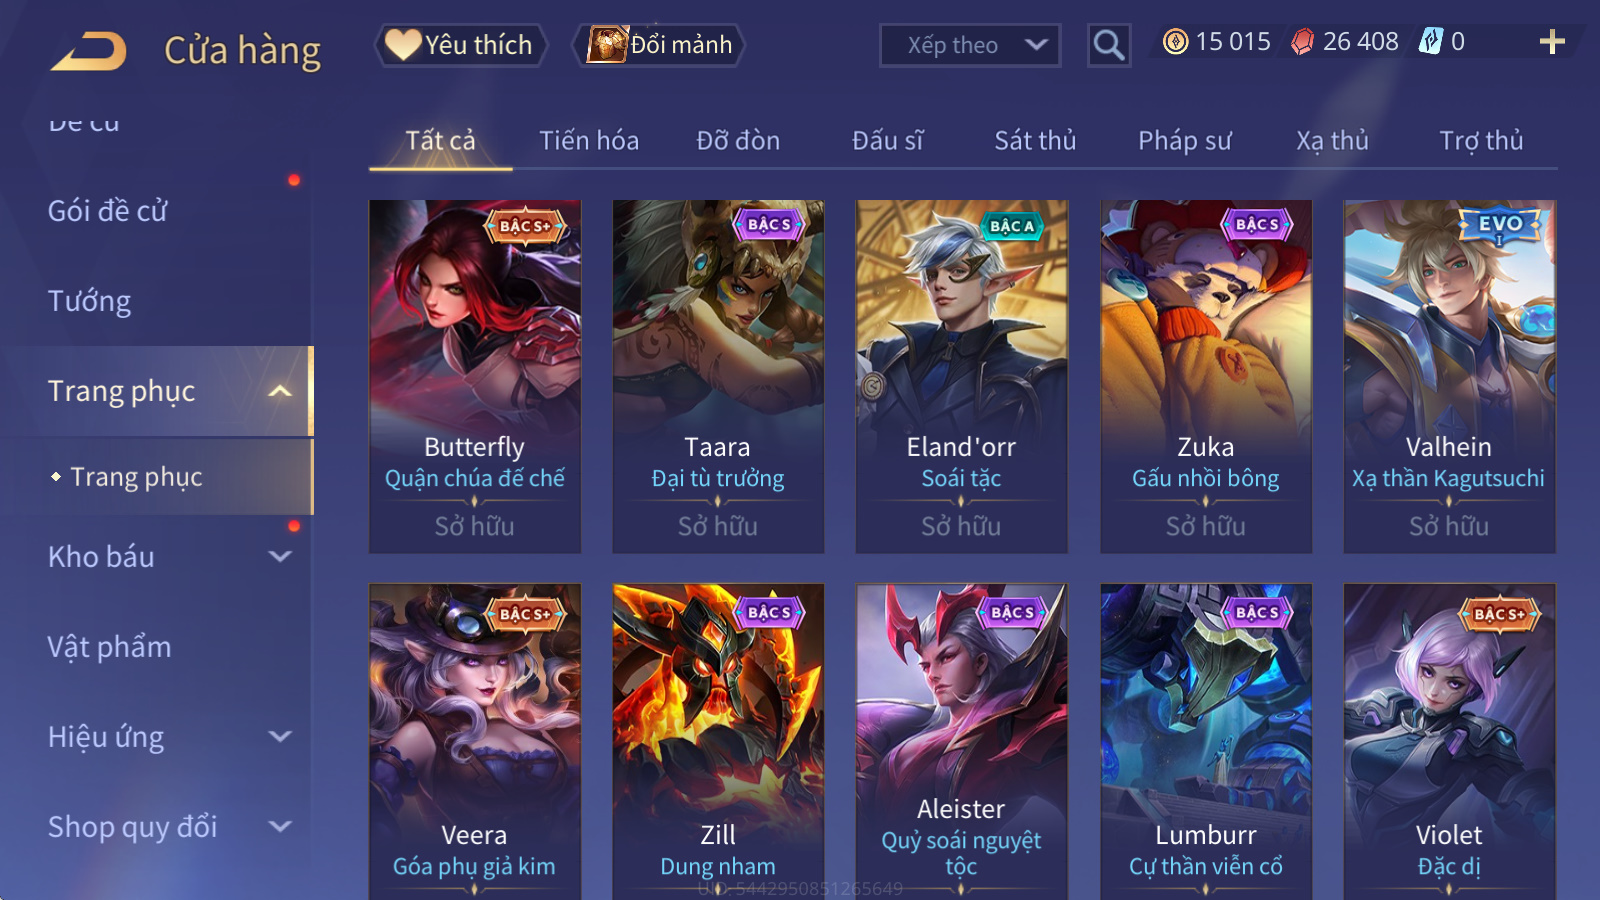Select the Sát thủ tab
1600x900 pixels.
click(1035, 141)
